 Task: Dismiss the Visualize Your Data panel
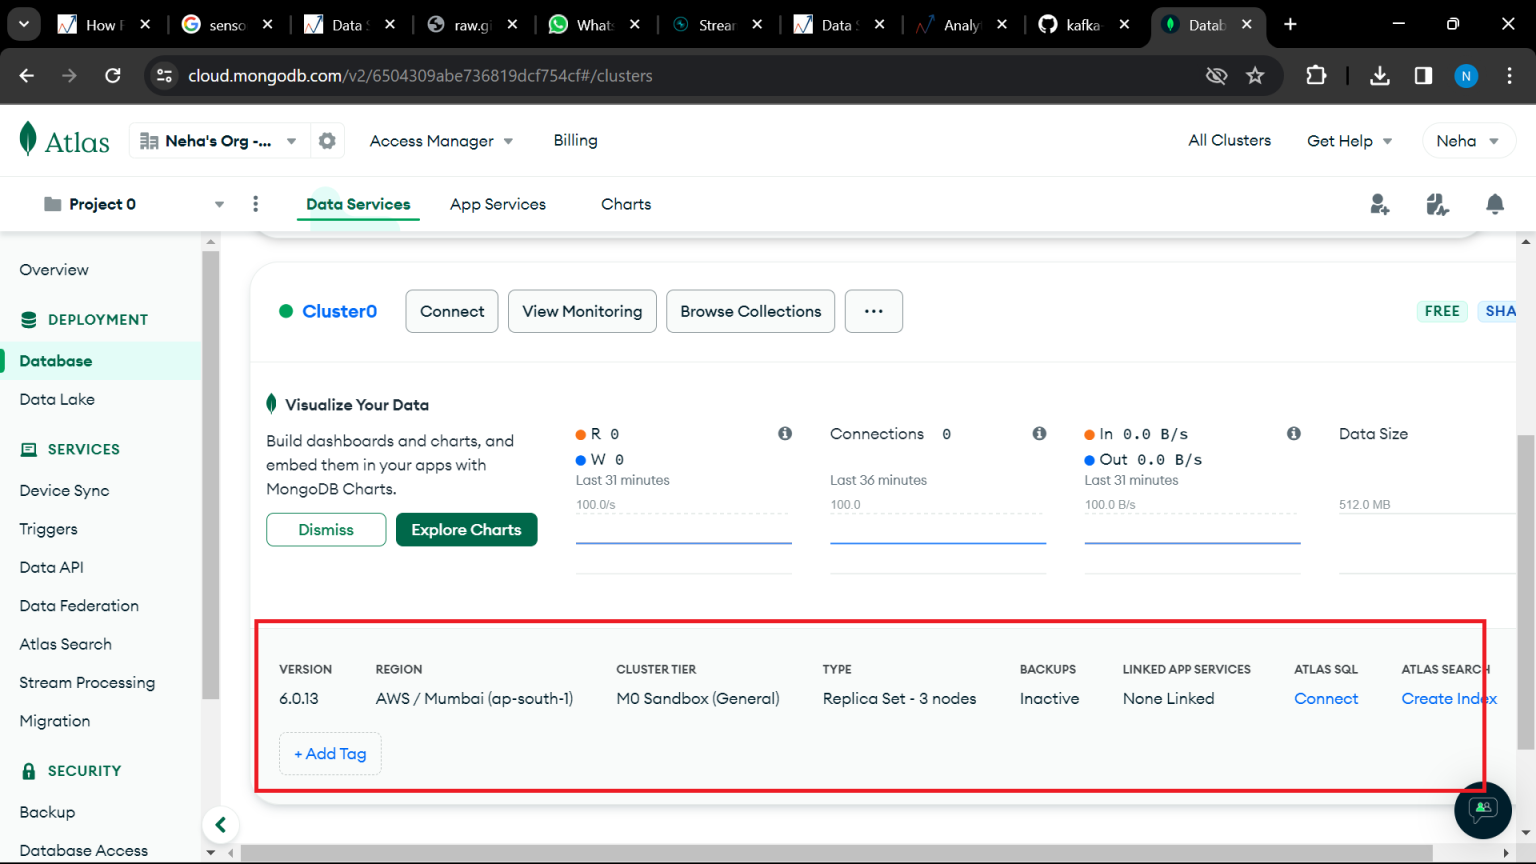click(326, 529)
